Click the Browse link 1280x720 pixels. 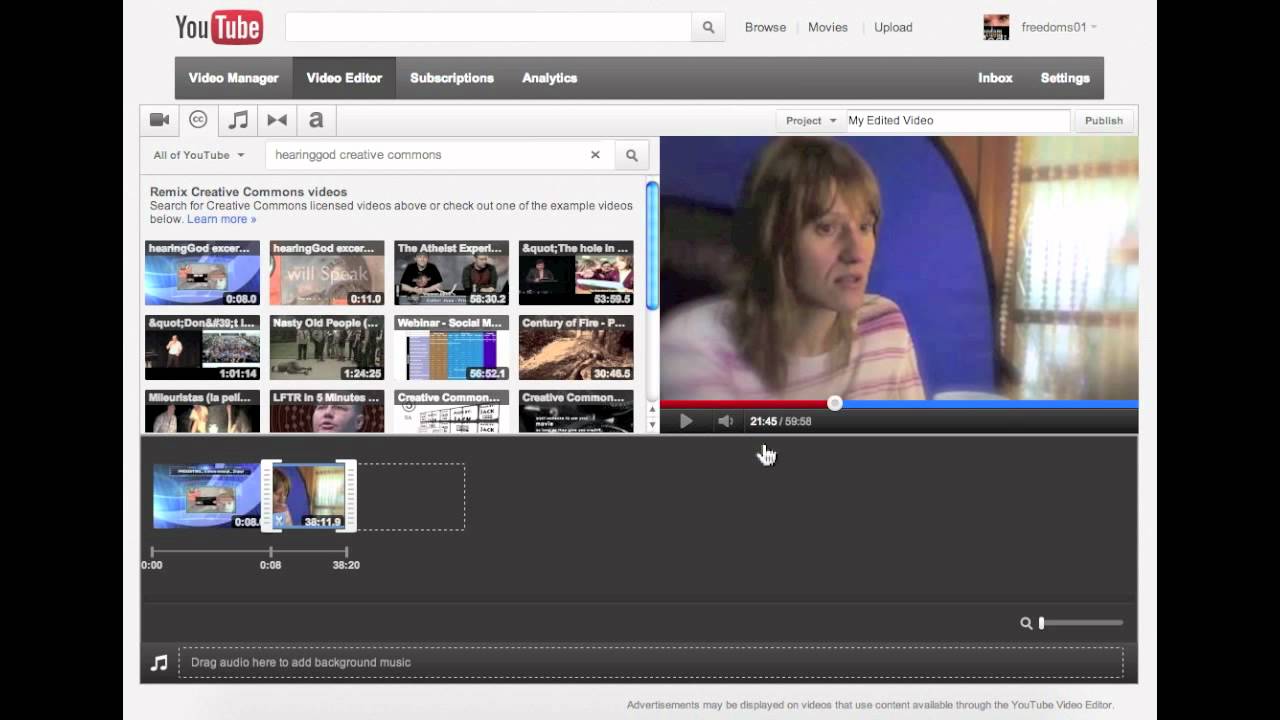click(x=765, y=27)
